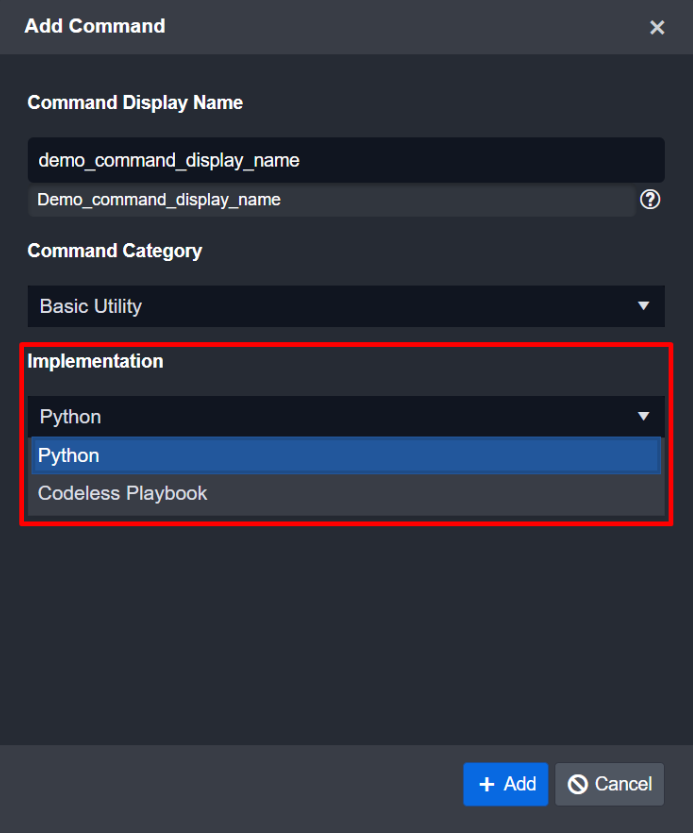Open the Basic Utility category combo box
This screenshot has height=833, width=693.
[x=330, y=306]
